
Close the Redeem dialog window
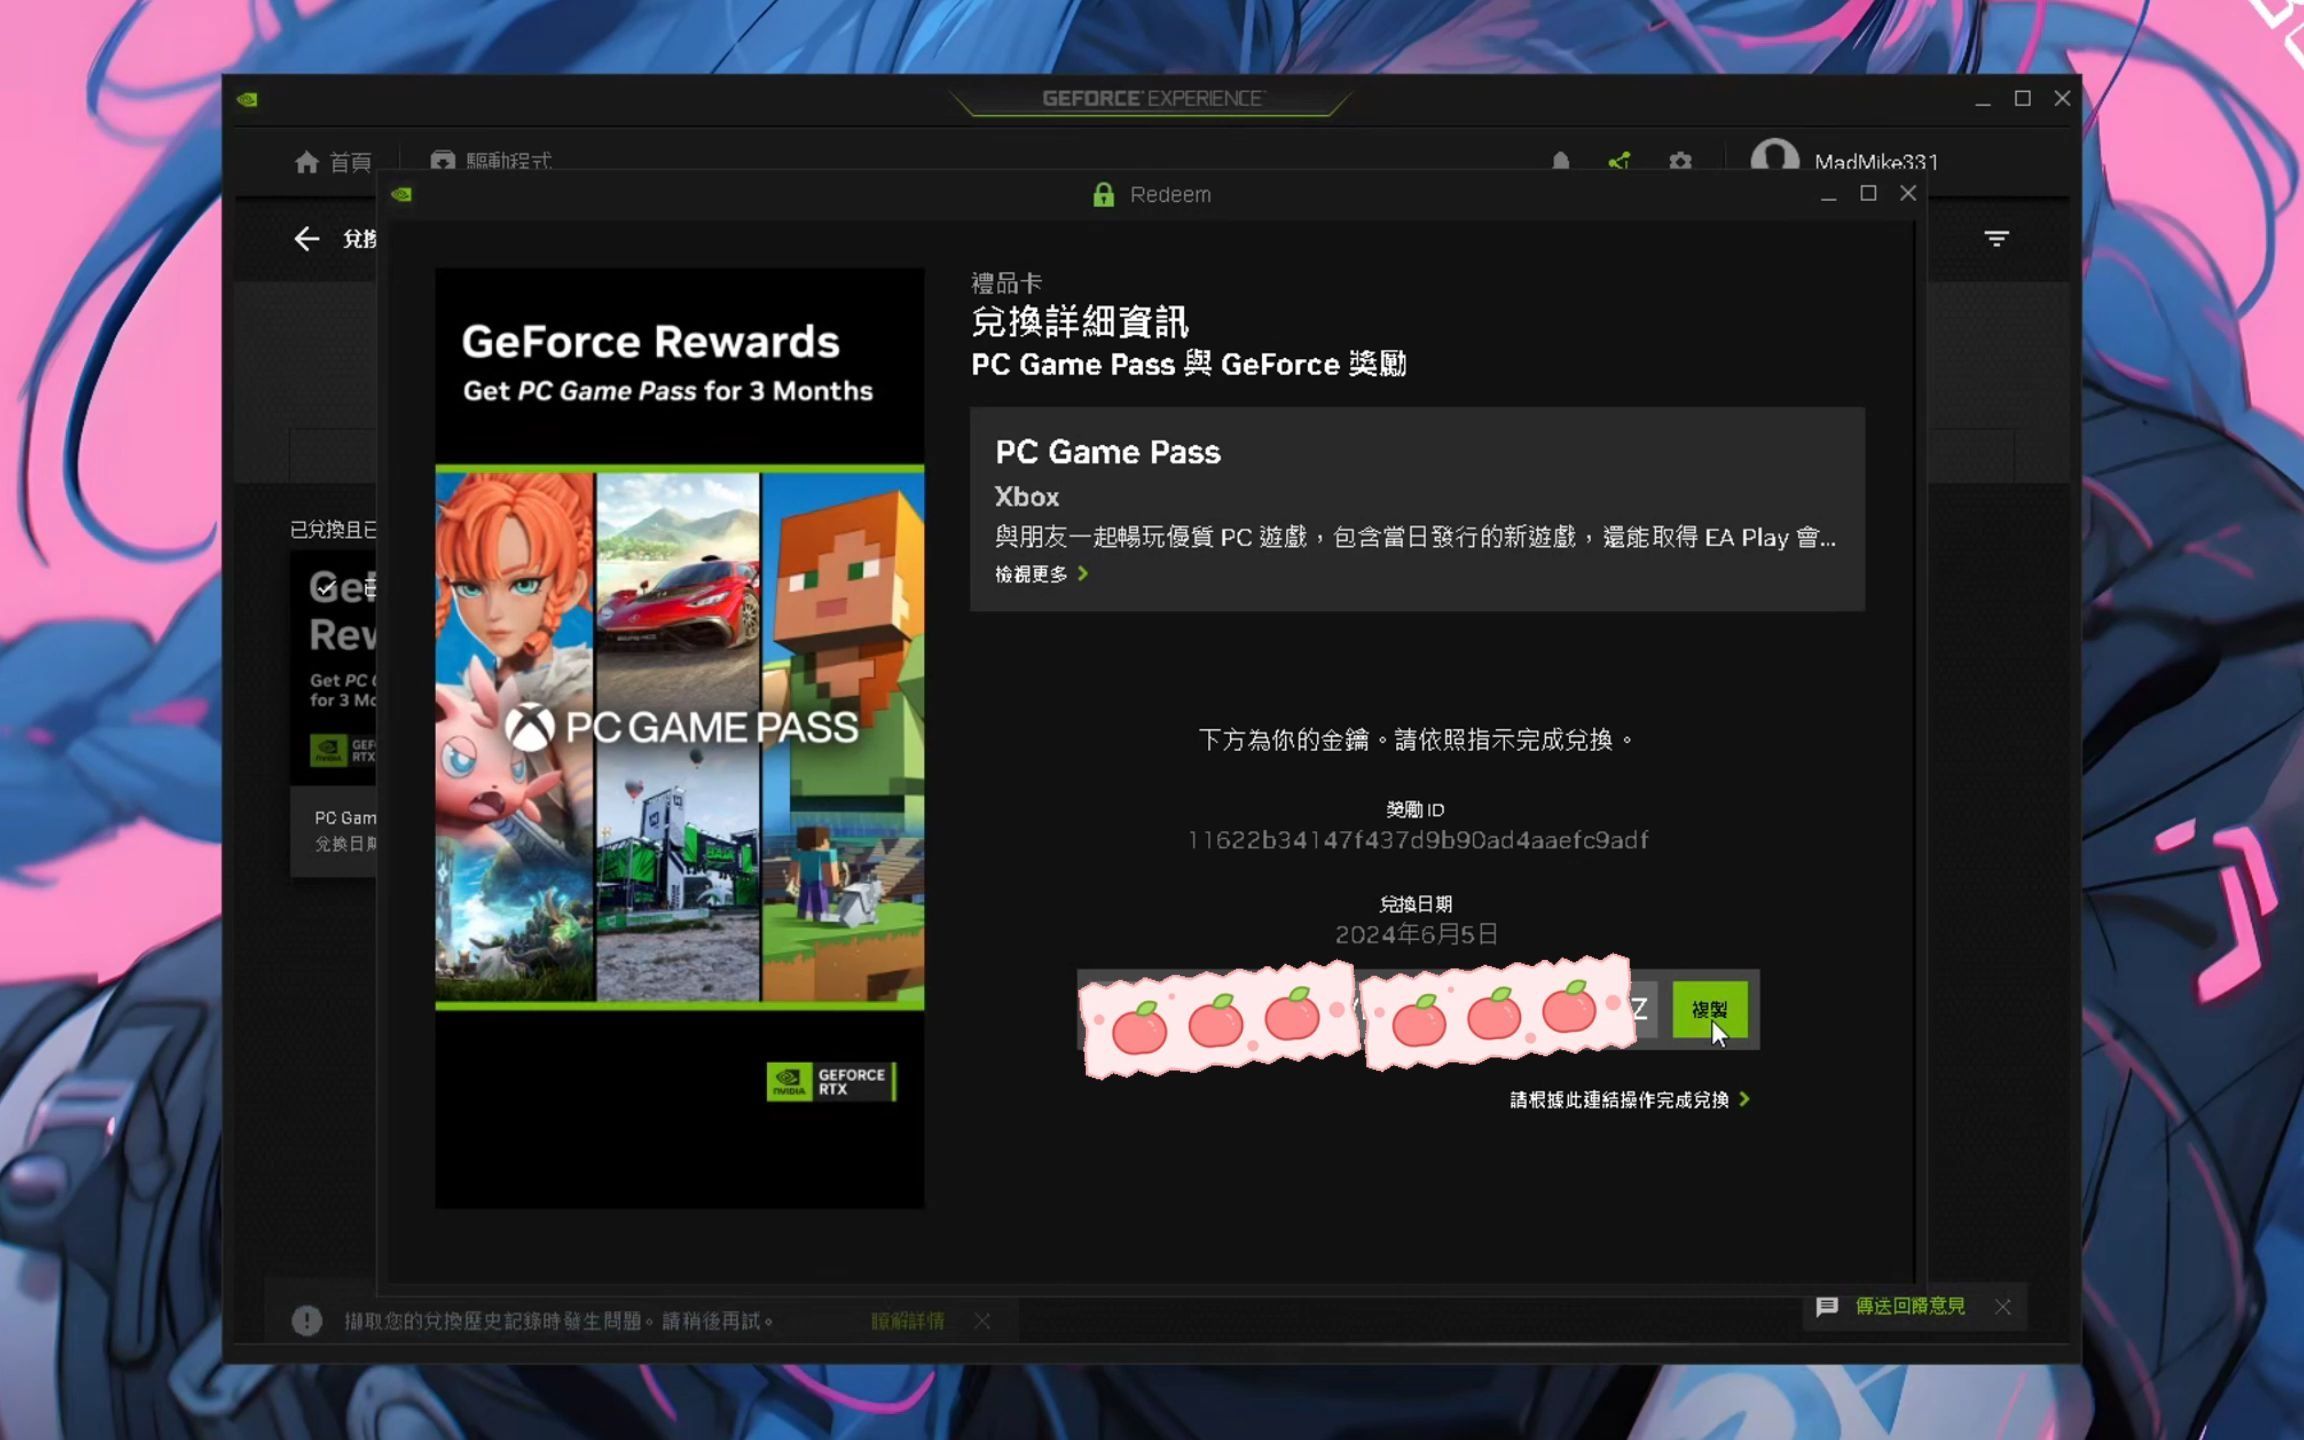[1908, 193]
